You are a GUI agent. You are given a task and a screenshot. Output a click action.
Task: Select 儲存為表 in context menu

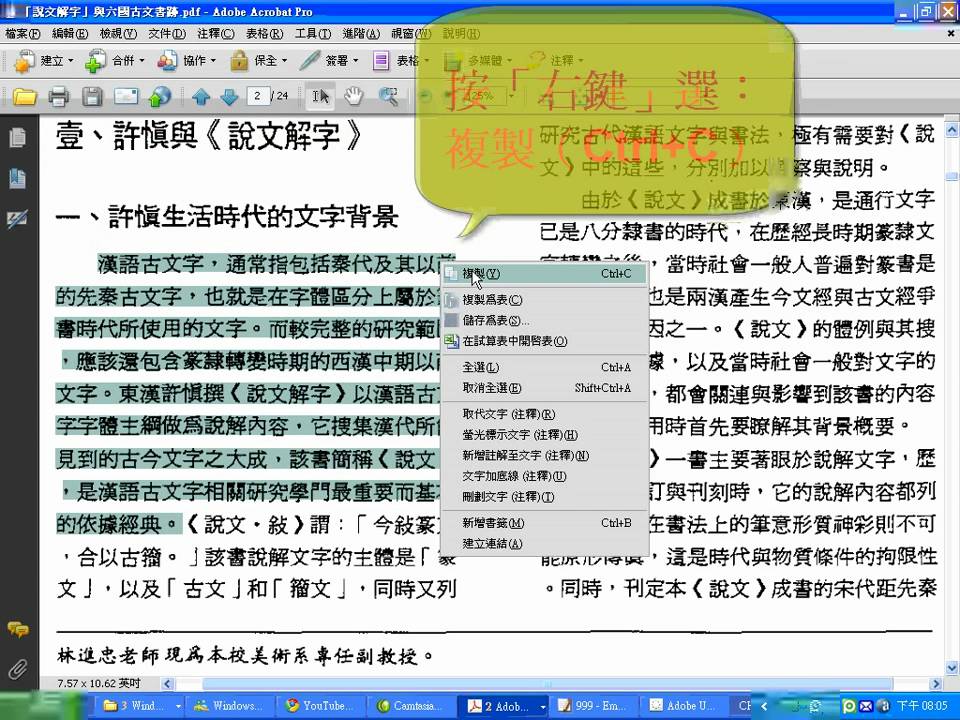point(544,320)
